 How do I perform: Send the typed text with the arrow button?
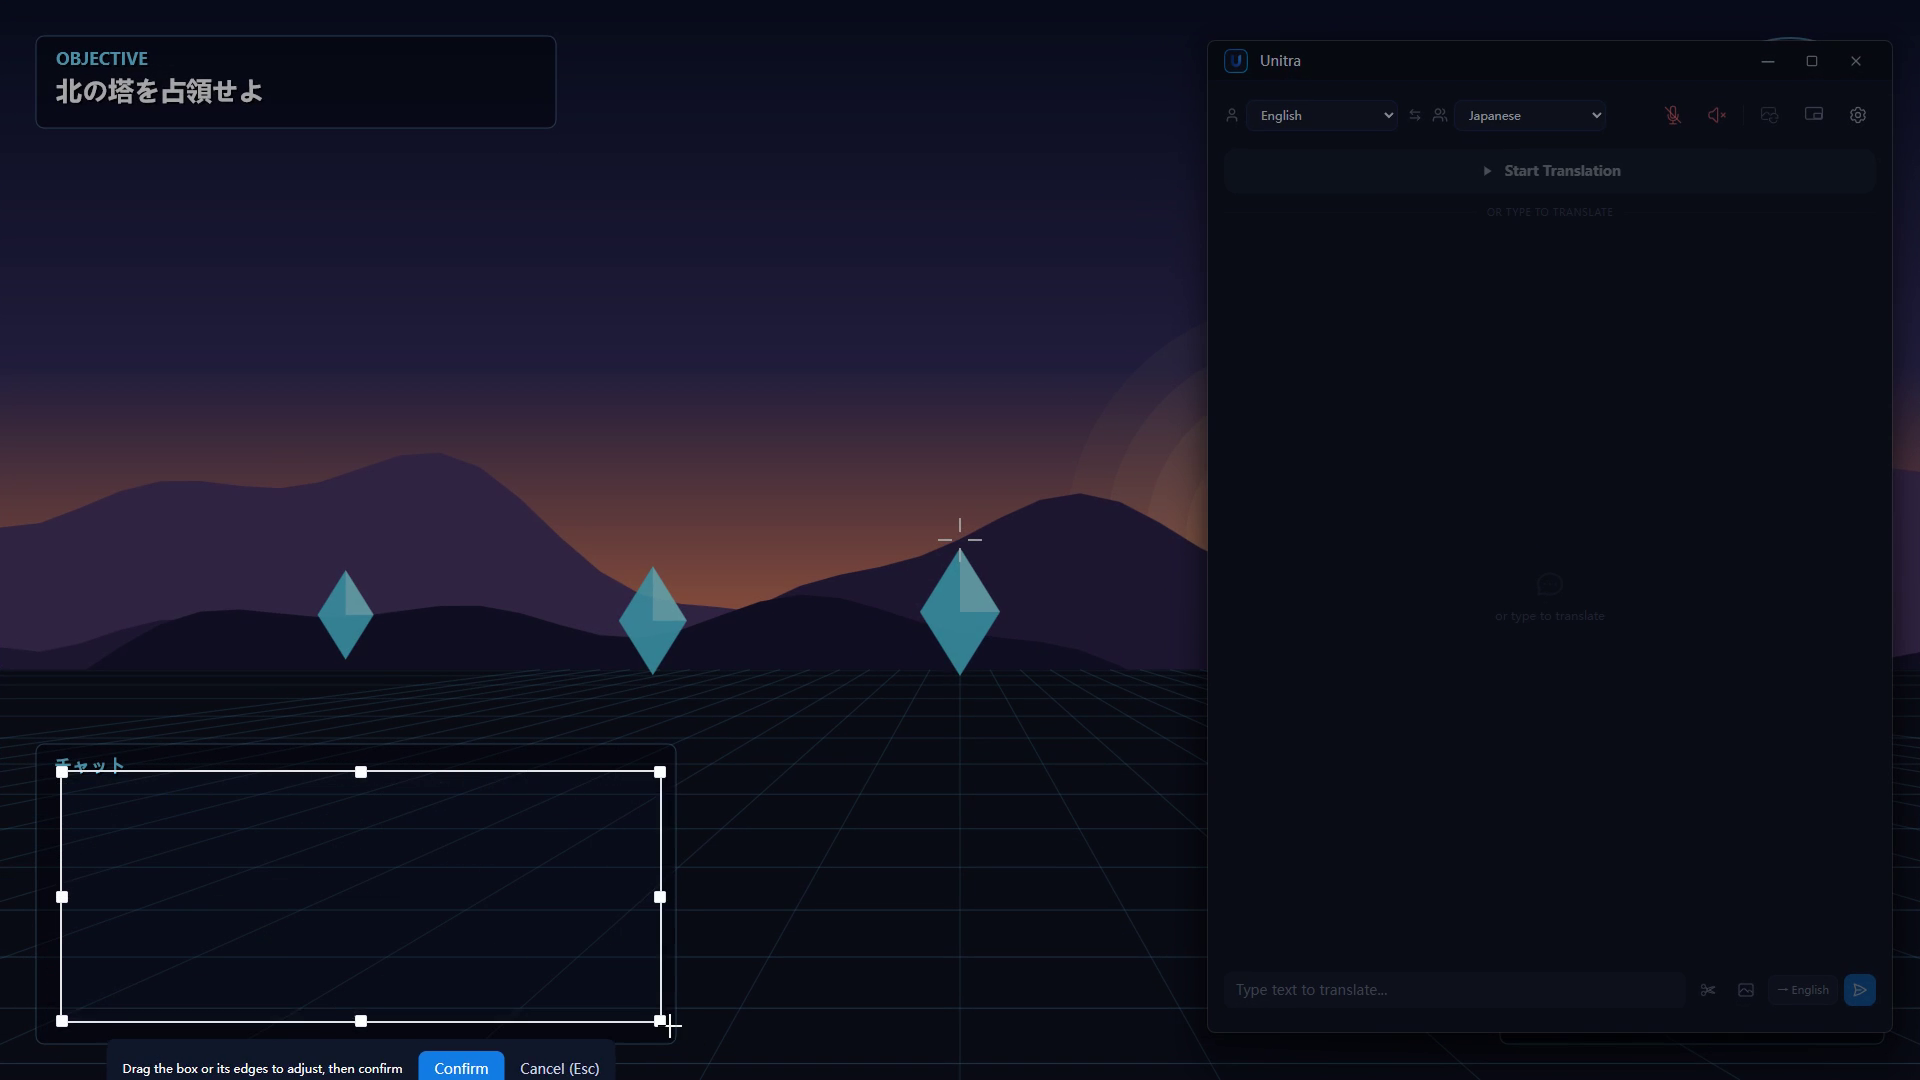tap(1860, 990)
